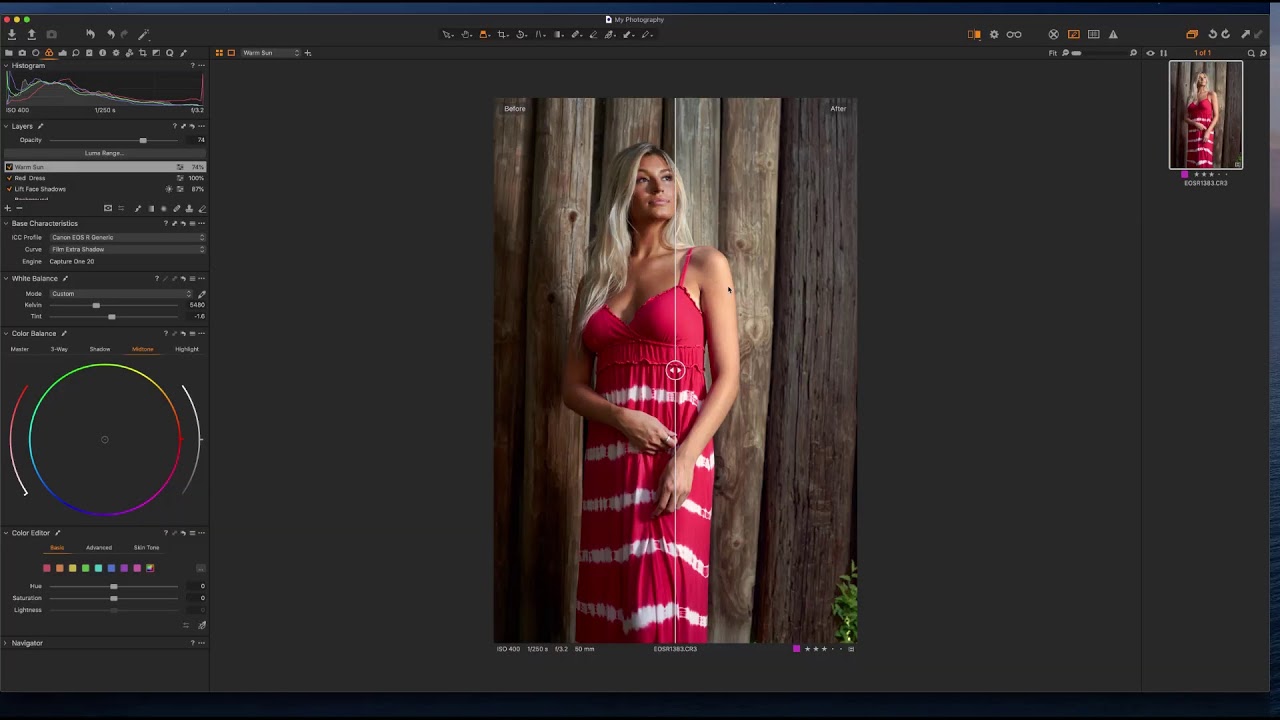1280x720 pixels.
Task: Delete layer with minus icon
Action: click(19, 208)
